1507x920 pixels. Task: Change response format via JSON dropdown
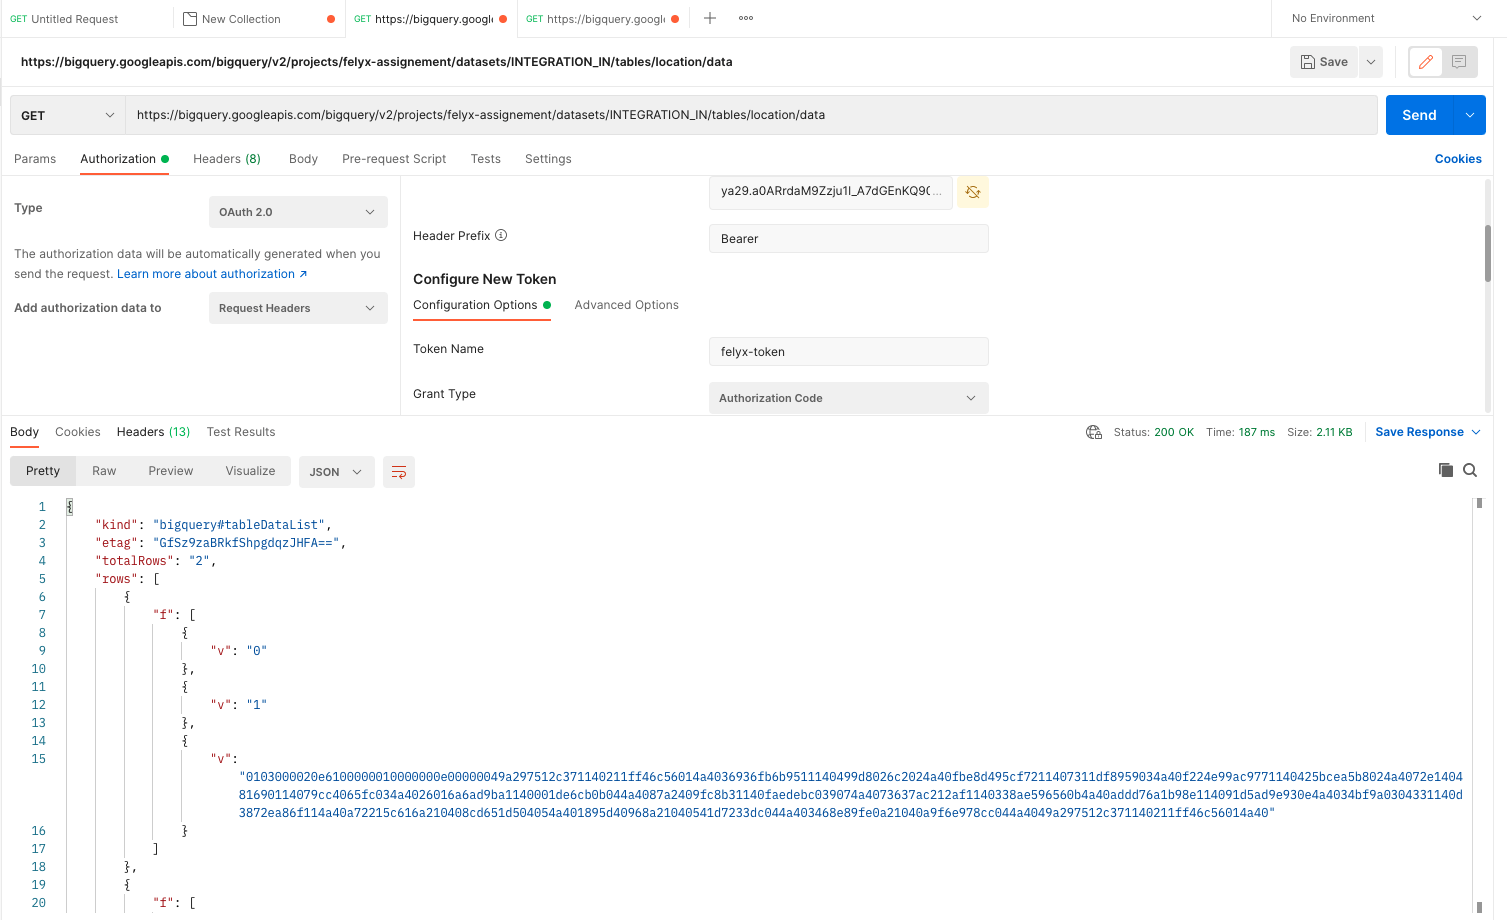(x=336, y=471)
